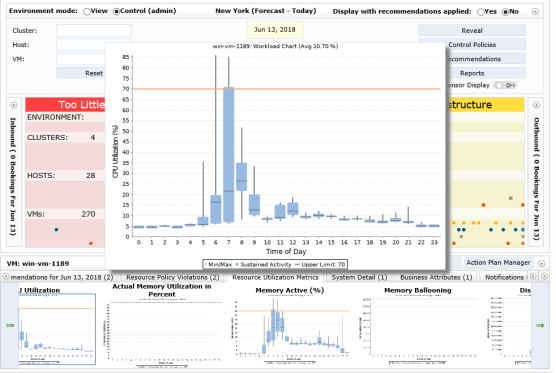Screen dimensions: 556x373
Task: Click the hour 6 box in workload chart
Action: point(216,209)
